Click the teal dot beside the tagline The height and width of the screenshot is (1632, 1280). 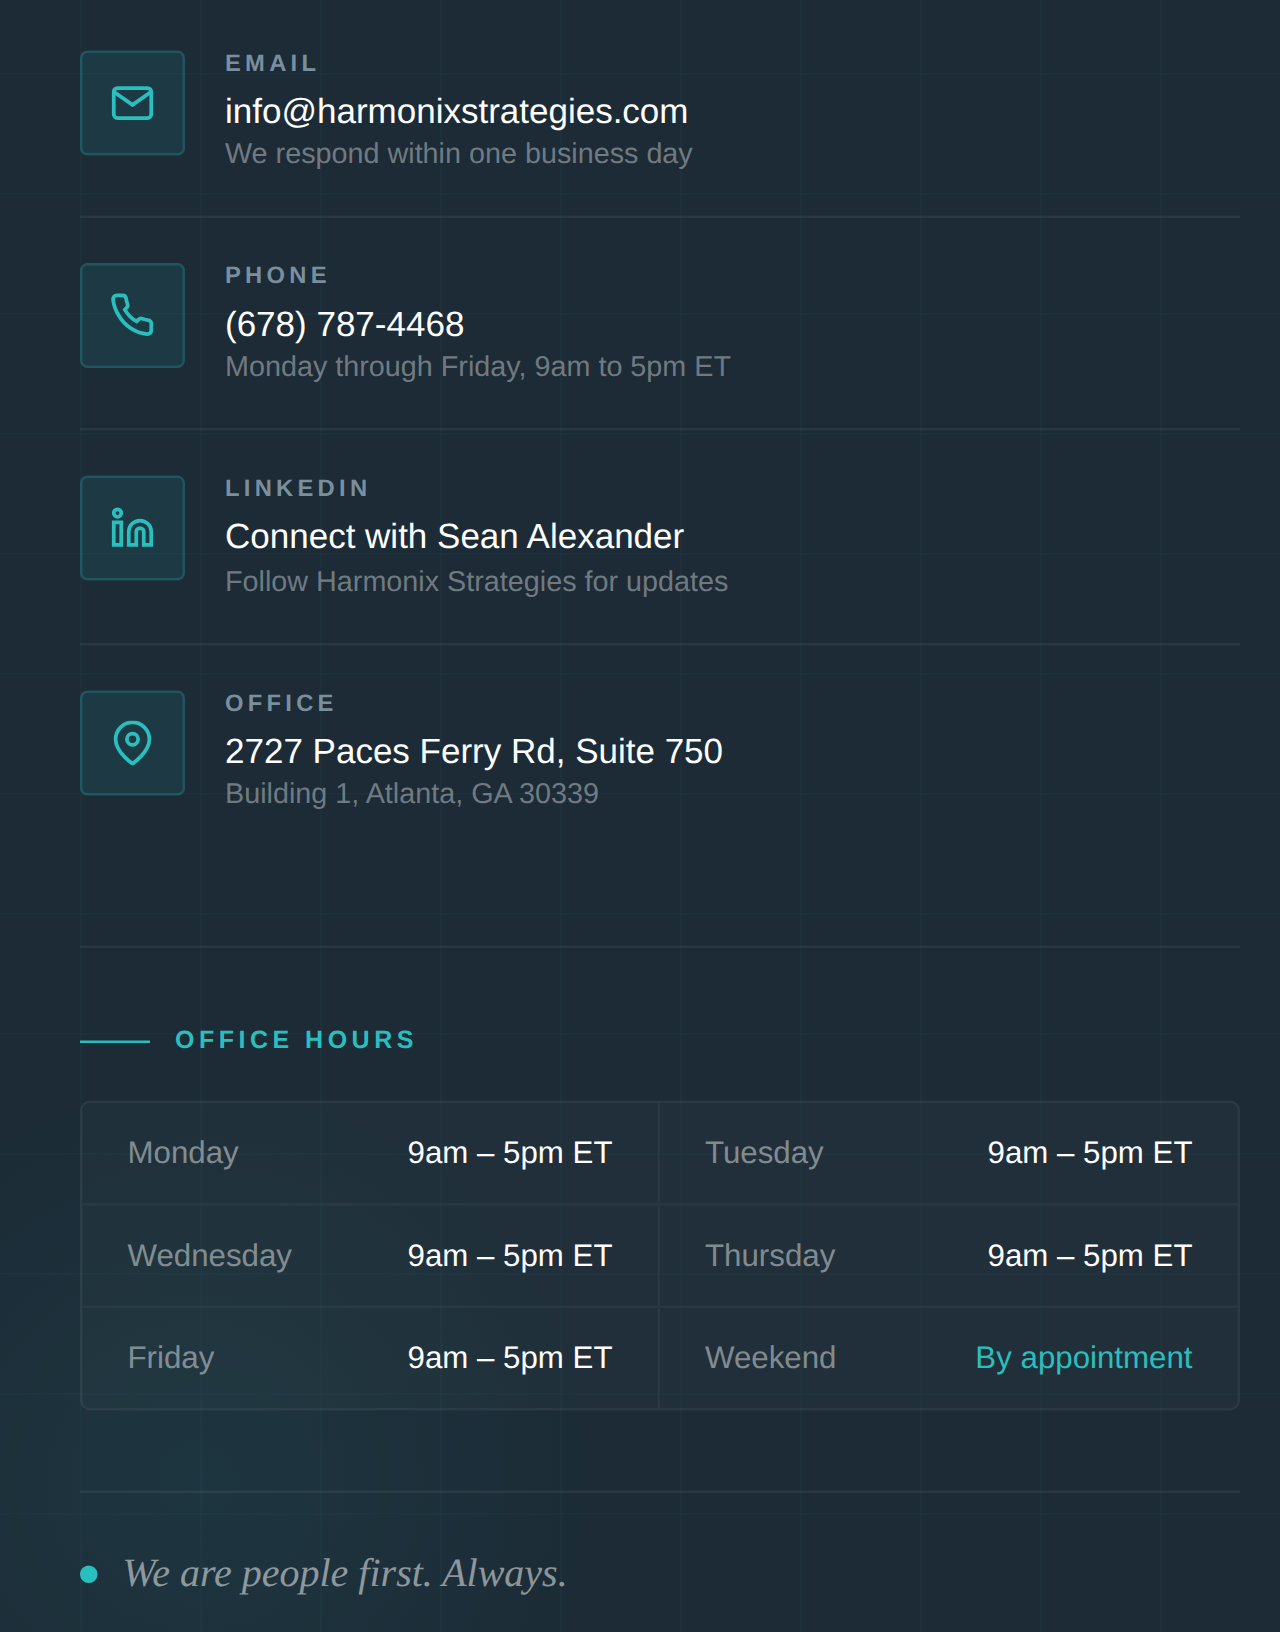89,1574
